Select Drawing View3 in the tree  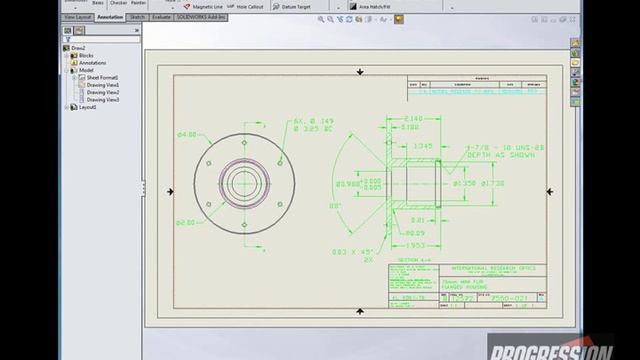coord(103,100)
